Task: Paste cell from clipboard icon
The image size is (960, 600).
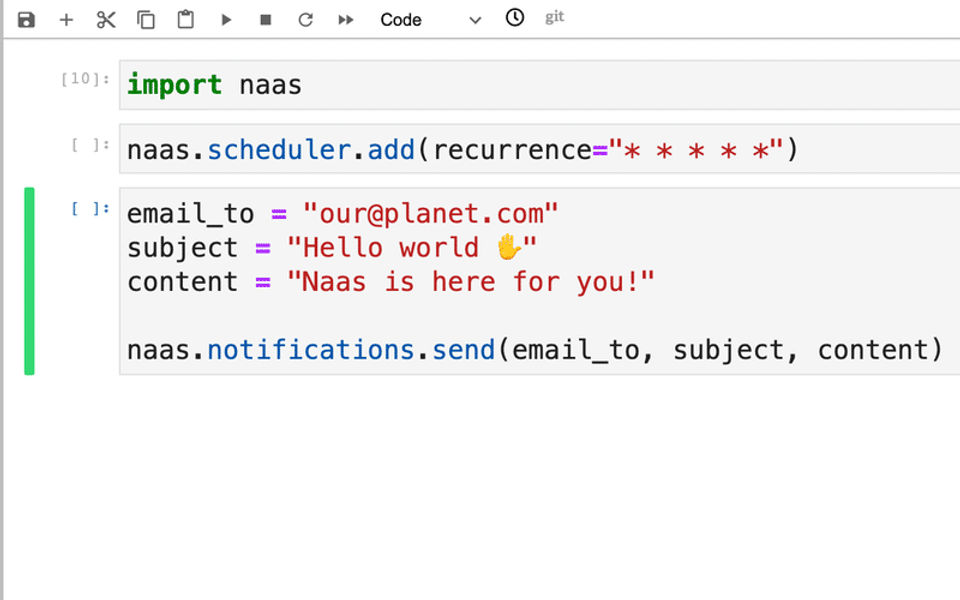Action: pyautogui.click(x=186, y=20)
